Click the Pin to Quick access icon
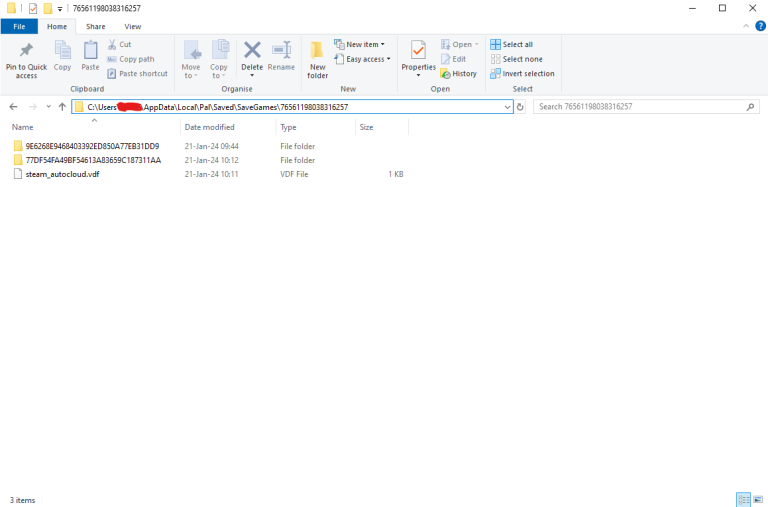The width and height of the screenshot is (768, 507). click(26, 58)
